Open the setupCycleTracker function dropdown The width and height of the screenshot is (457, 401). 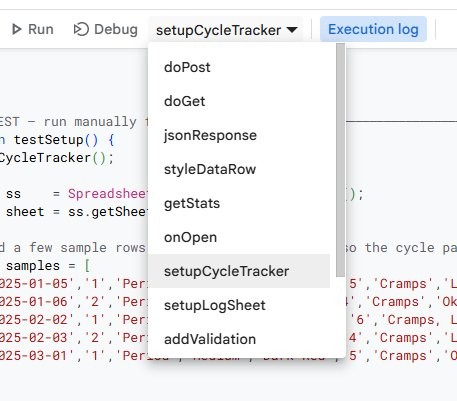[226, 30]
